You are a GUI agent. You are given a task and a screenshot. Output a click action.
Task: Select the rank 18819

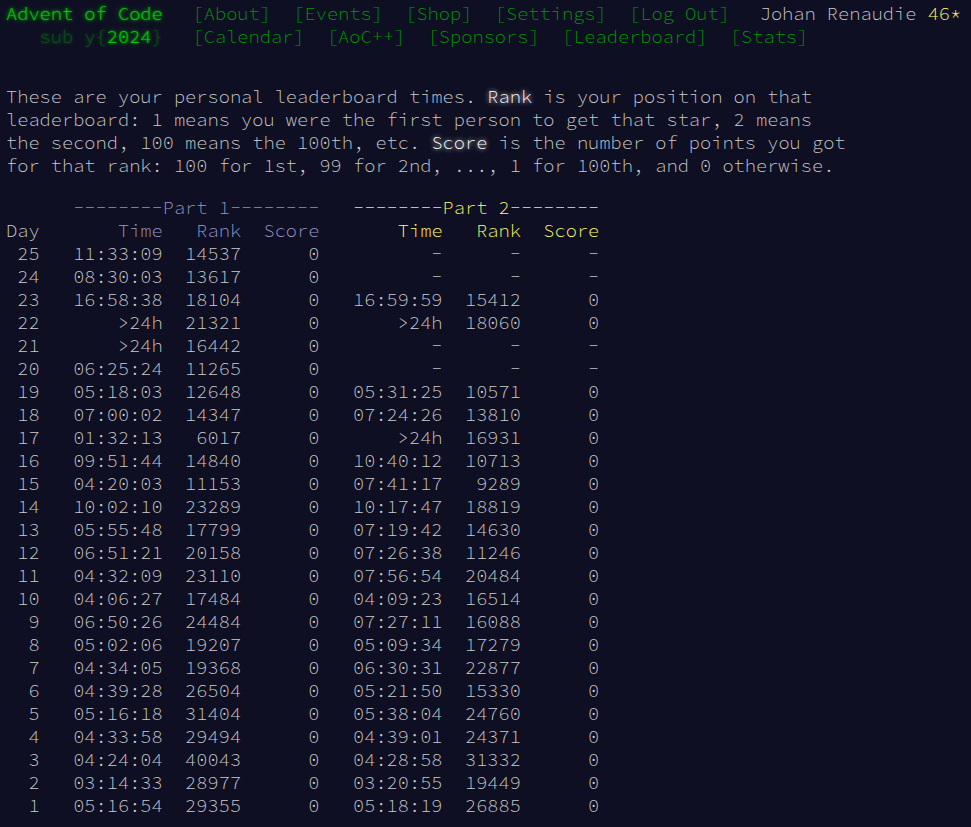493,507
